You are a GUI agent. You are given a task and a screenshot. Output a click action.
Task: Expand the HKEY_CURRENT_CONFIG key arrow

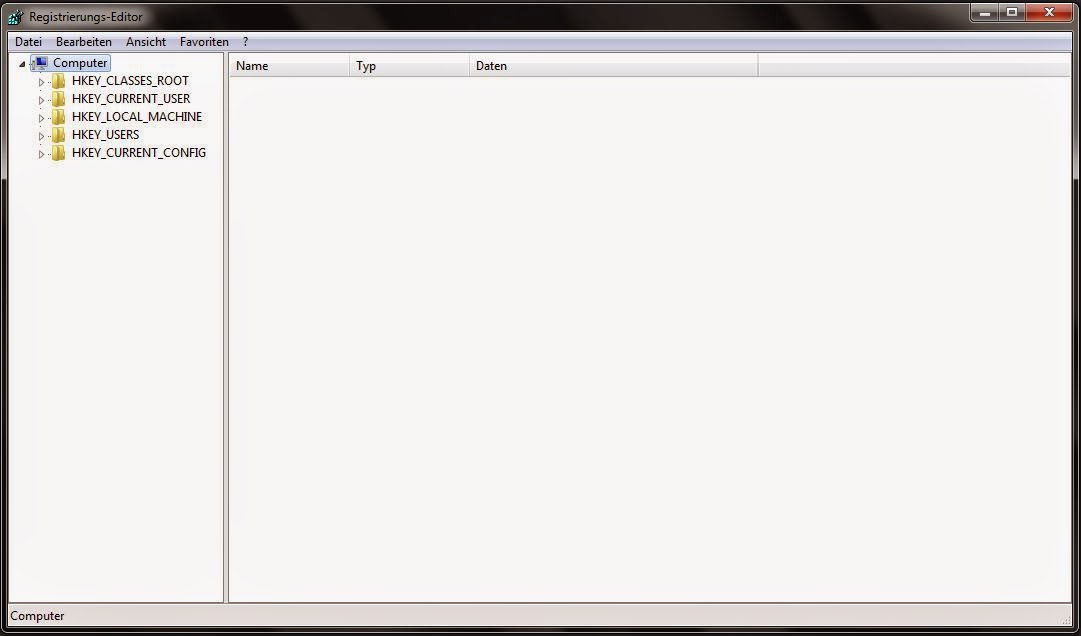[x=41, y=154]
